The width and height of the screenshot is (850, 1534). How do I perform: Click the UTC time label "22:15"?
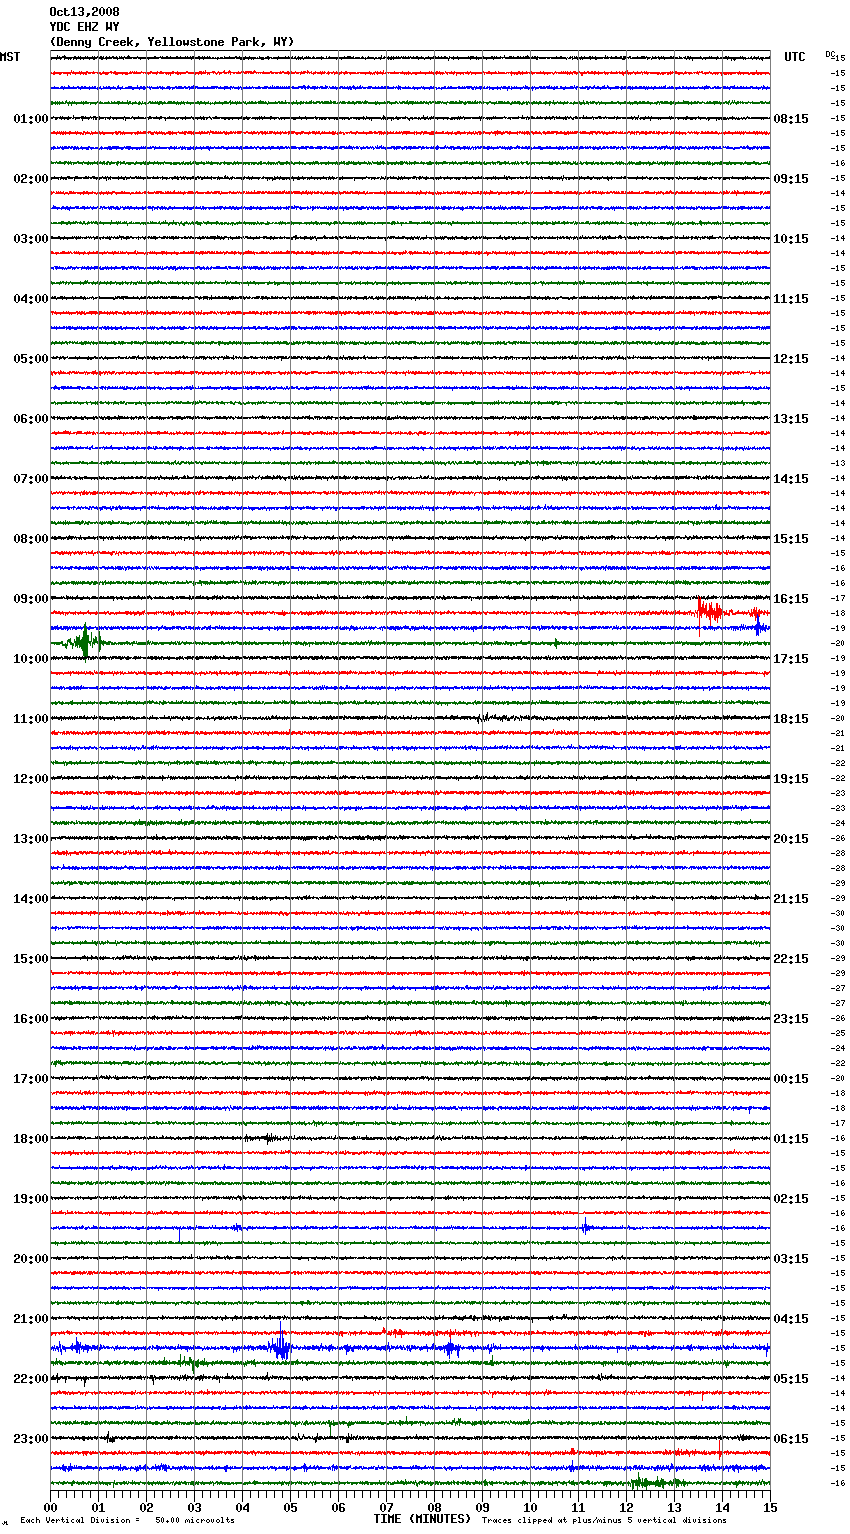pyautogui.click(x=791, y=959)
